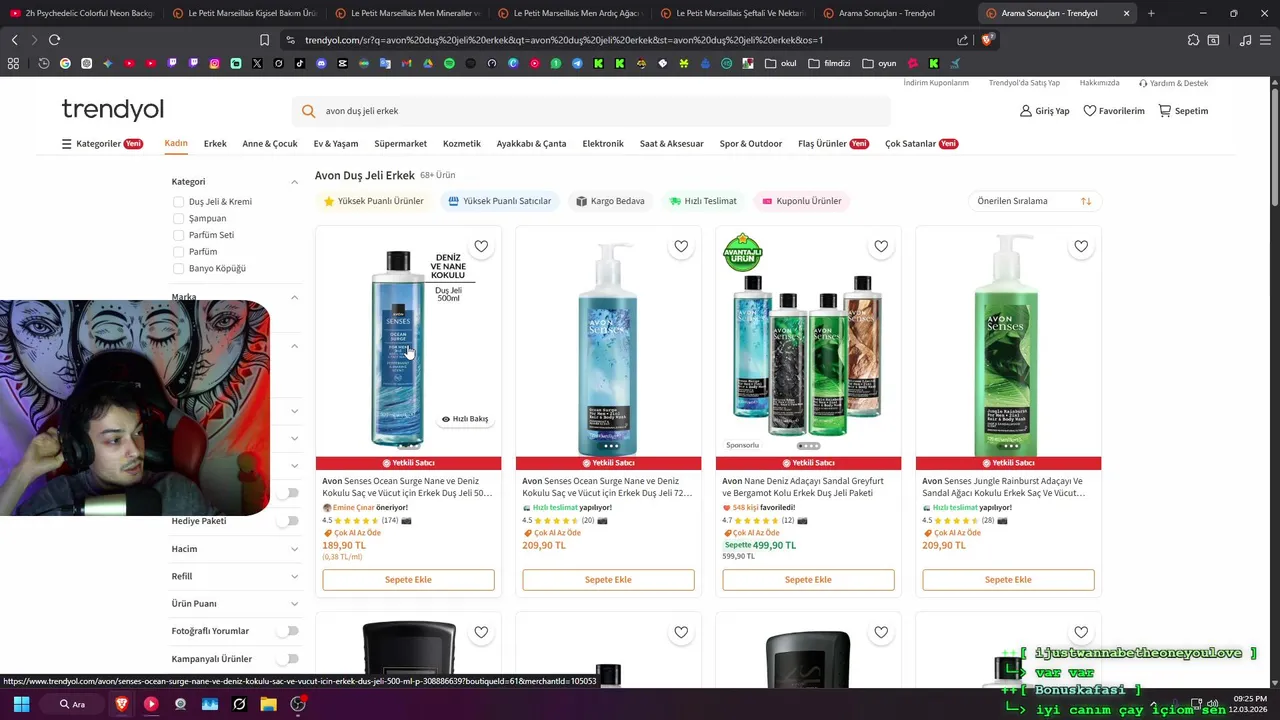The image size is (1280, 720).
Task: Check Parfüm Seti category
Action: (x=179, y=235)
